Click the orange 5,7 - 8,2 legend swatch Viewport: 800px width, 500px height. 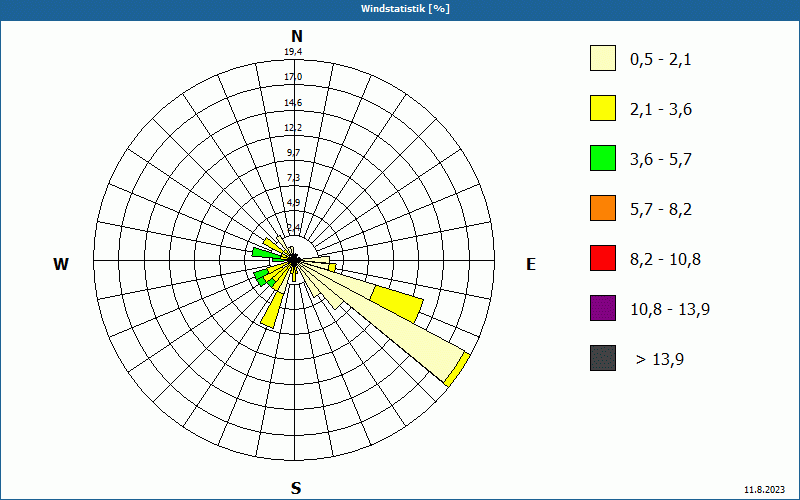603,208
